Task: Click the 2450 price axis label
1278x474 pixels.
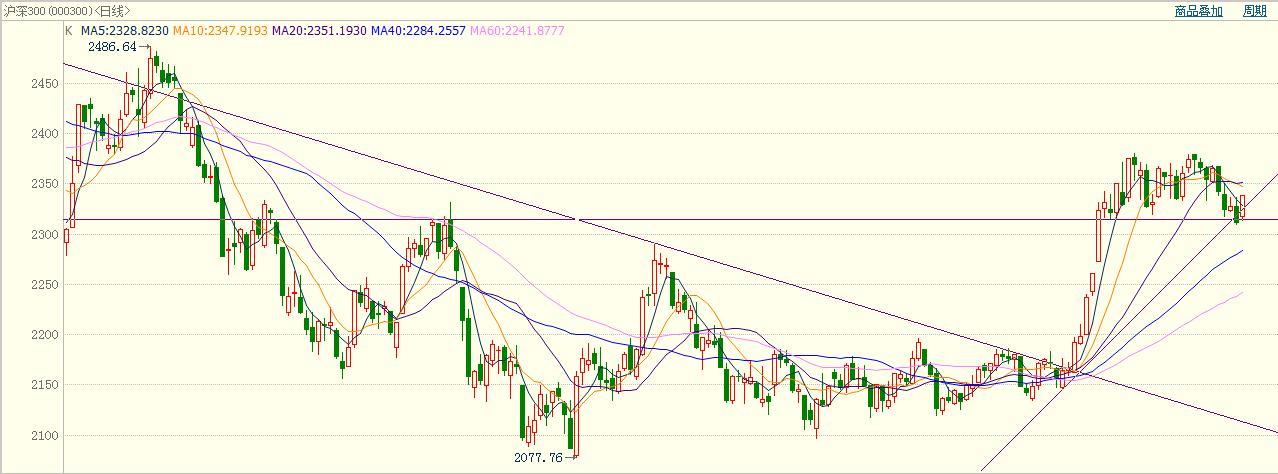Action: click(x=44, y=84)
